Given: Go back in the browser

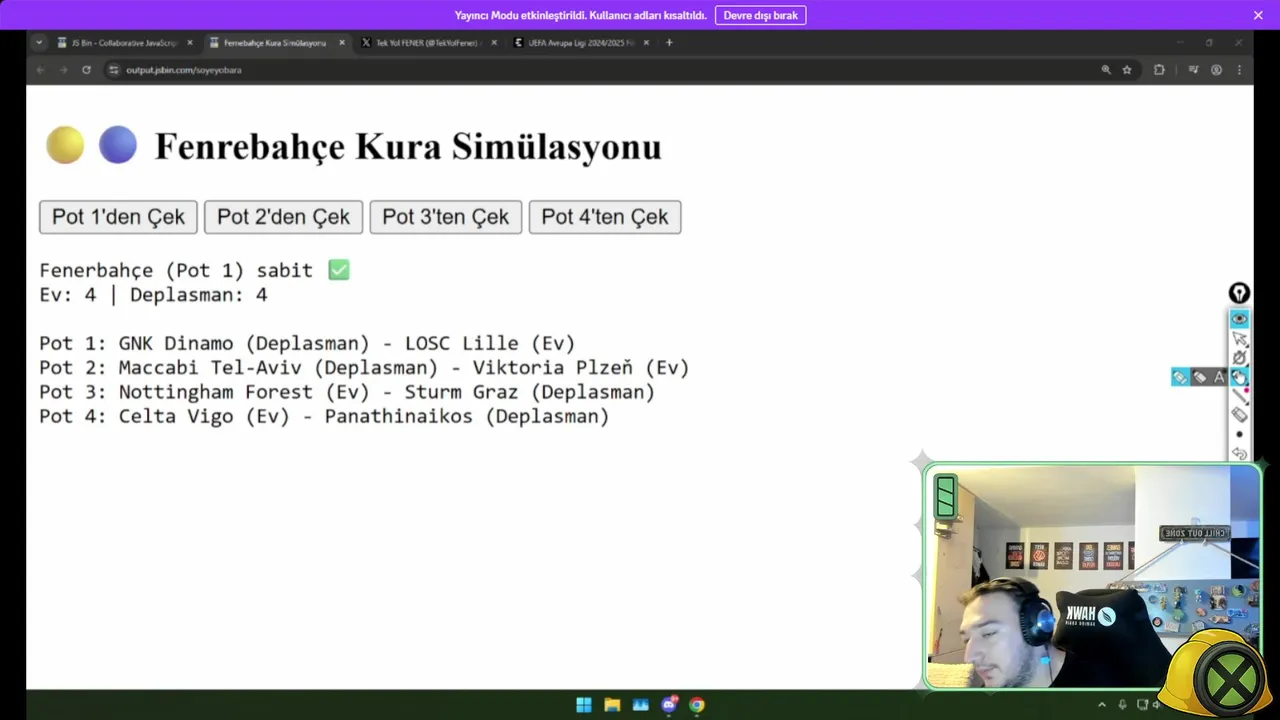Looking at the screenshot, I should 40,70.
